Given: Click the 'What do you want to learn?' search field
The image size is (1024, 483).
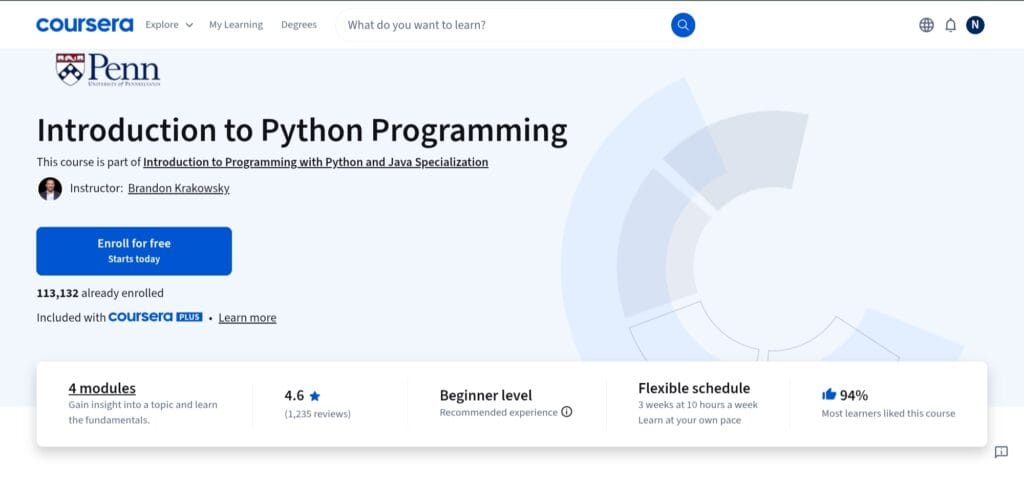Looking at the screenshot, I should point(503,25).
